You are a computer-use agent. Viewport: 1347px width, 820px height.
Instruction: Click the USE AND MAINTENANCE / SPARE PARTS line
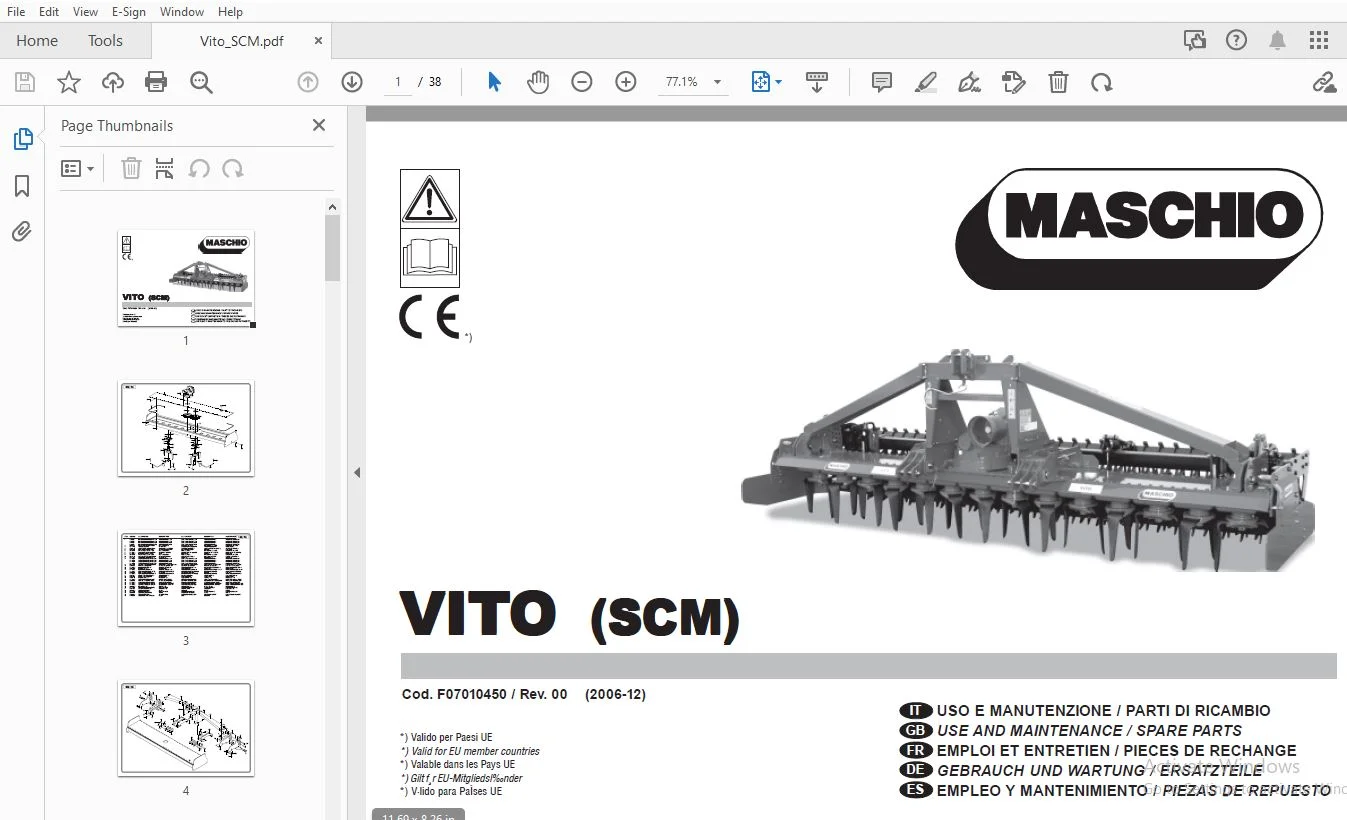(1089, 731)
